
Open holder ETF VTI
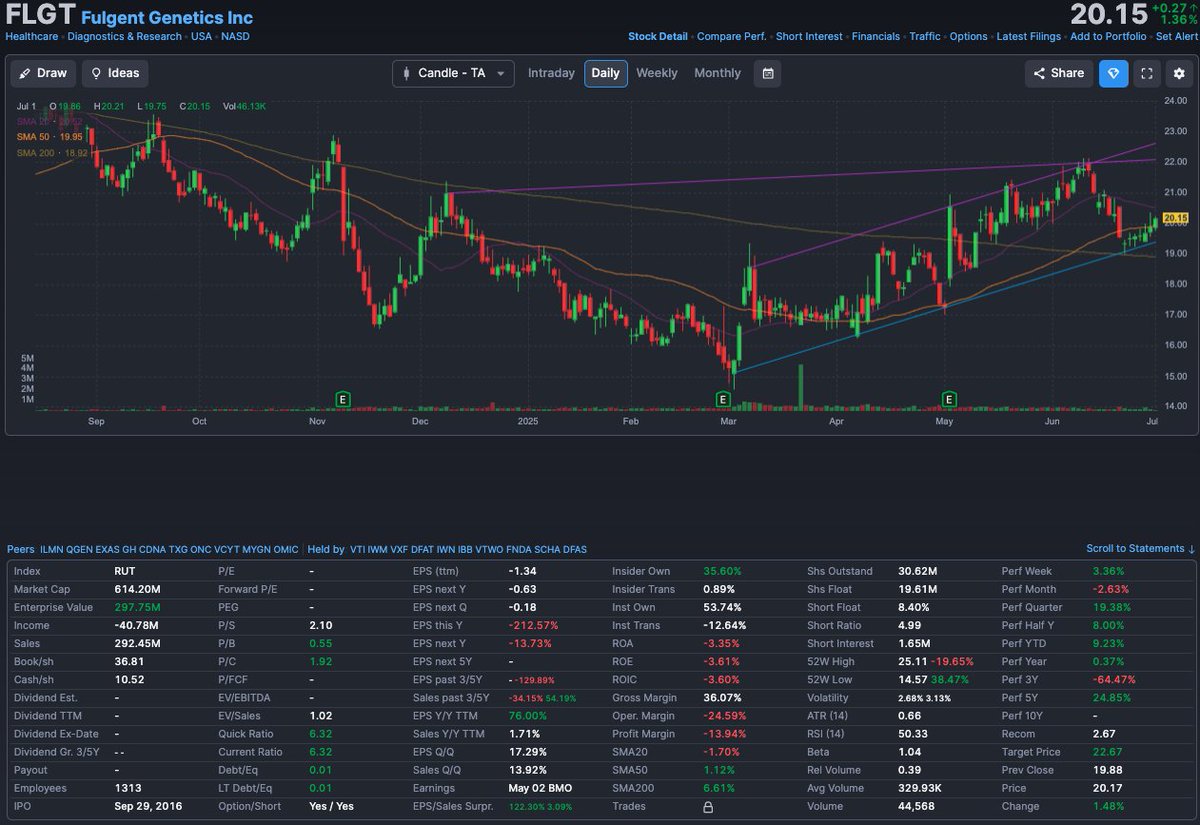click(358, 550)
